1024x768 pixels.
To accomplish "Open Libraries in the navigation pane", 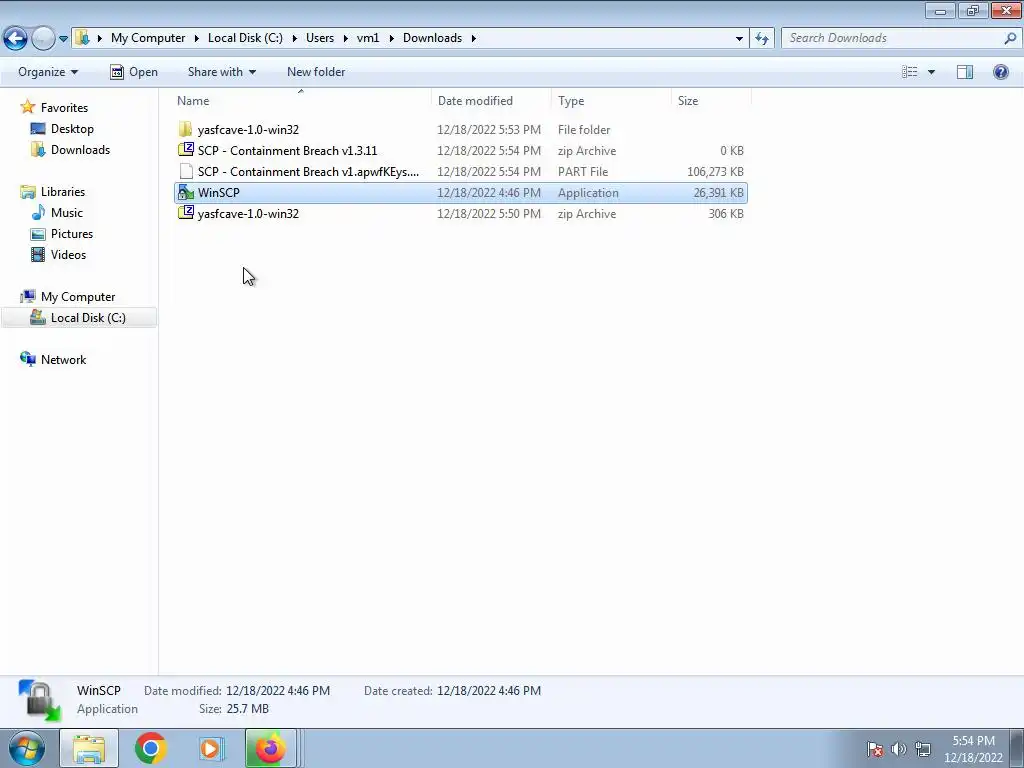I will [x=63, y=191].
